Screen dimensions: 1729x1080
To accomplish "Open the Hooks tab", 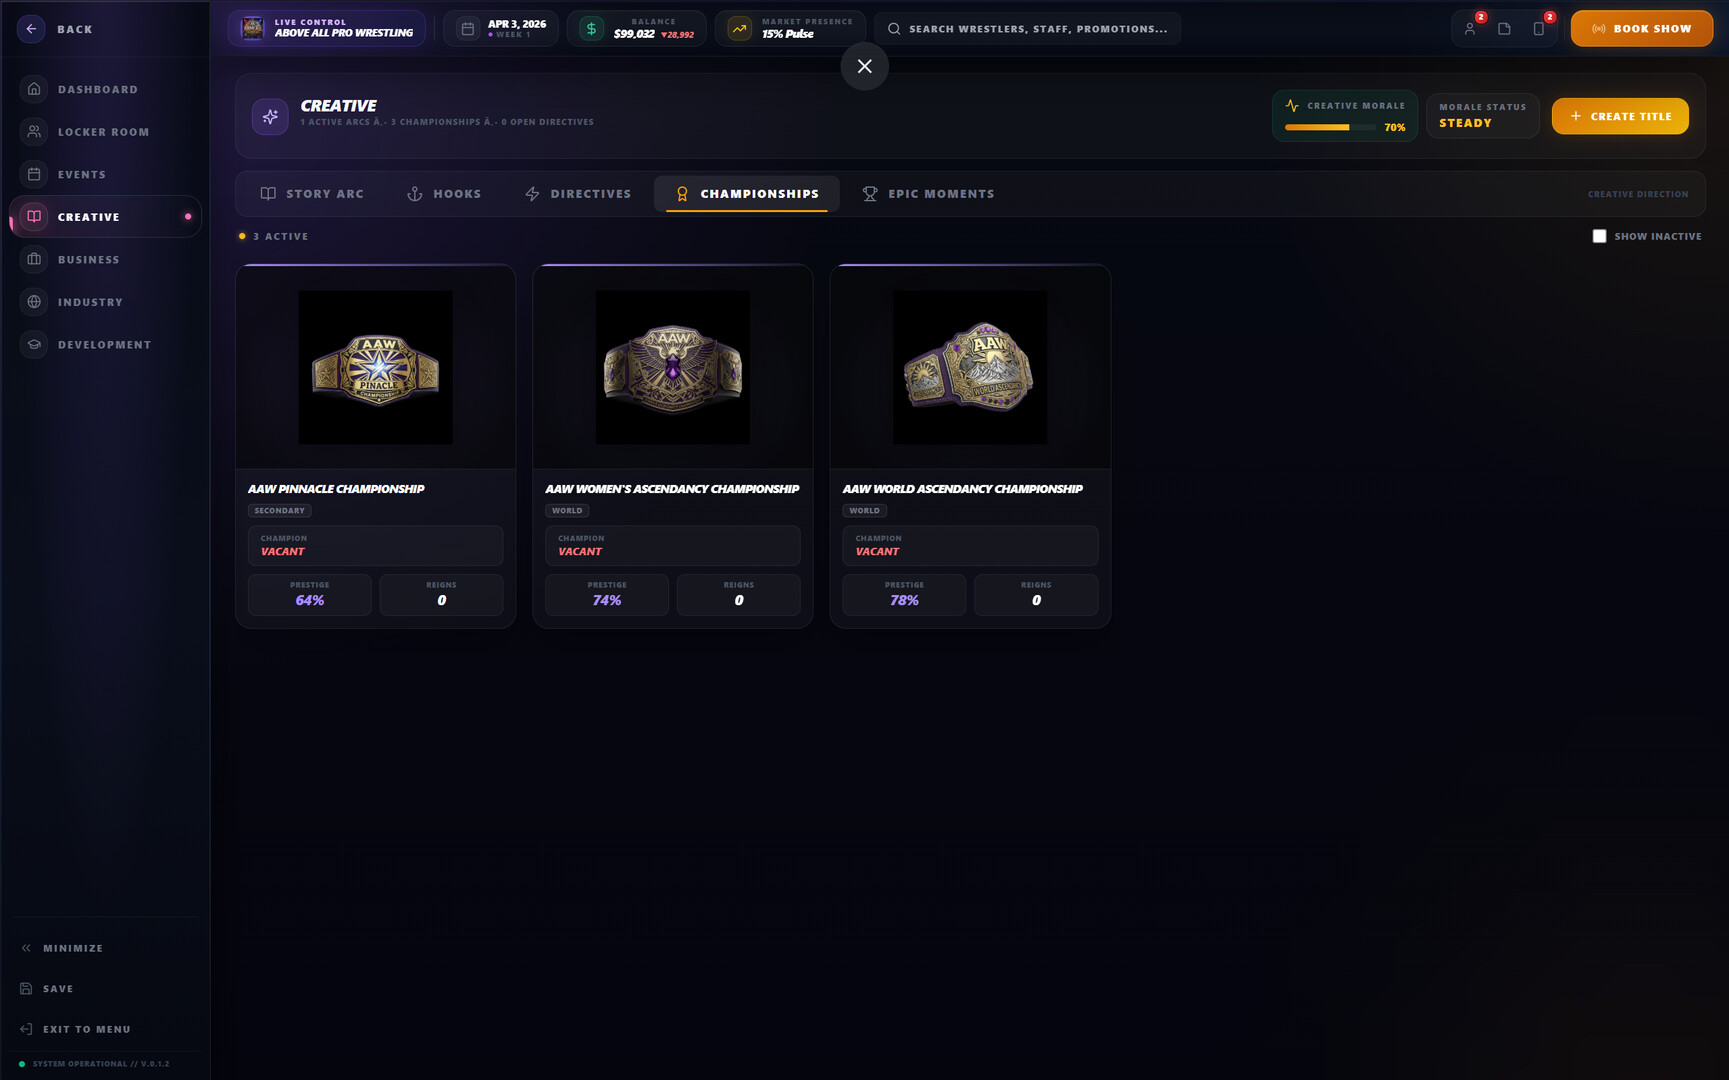I will [x=444, y=194].
